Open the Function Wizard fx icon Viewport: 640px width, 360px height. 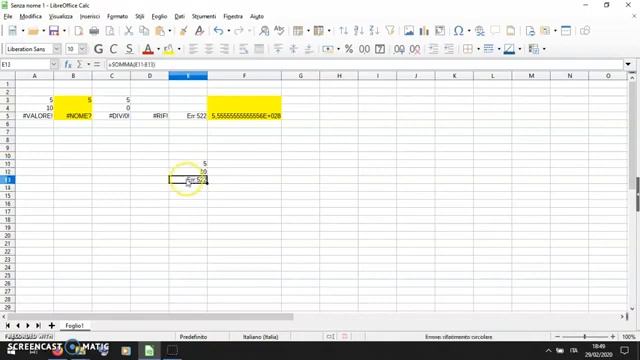pyautogui.click(x=68, y=64)
